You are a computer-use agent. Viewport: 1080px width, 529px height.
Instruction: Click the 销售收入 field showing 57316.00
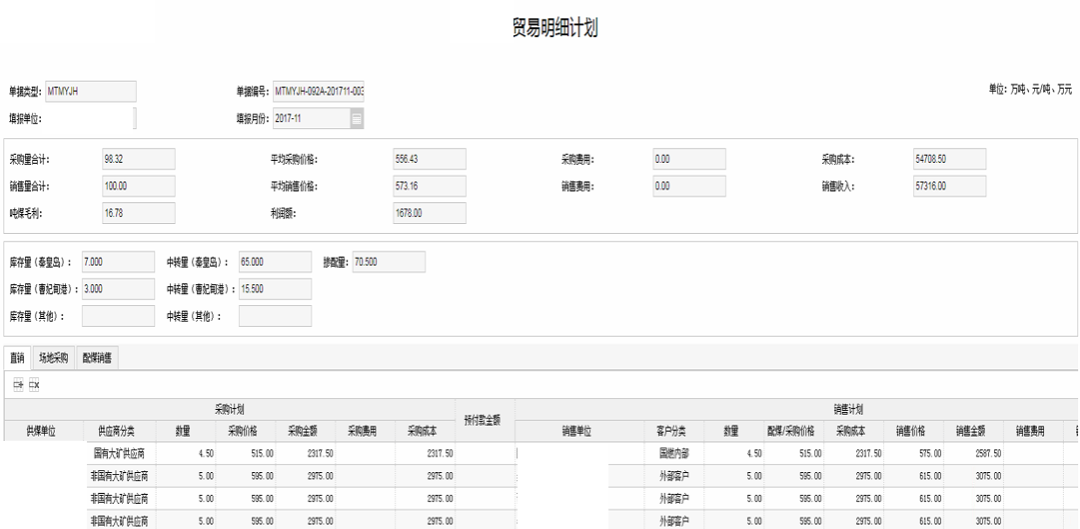(950, 186)
